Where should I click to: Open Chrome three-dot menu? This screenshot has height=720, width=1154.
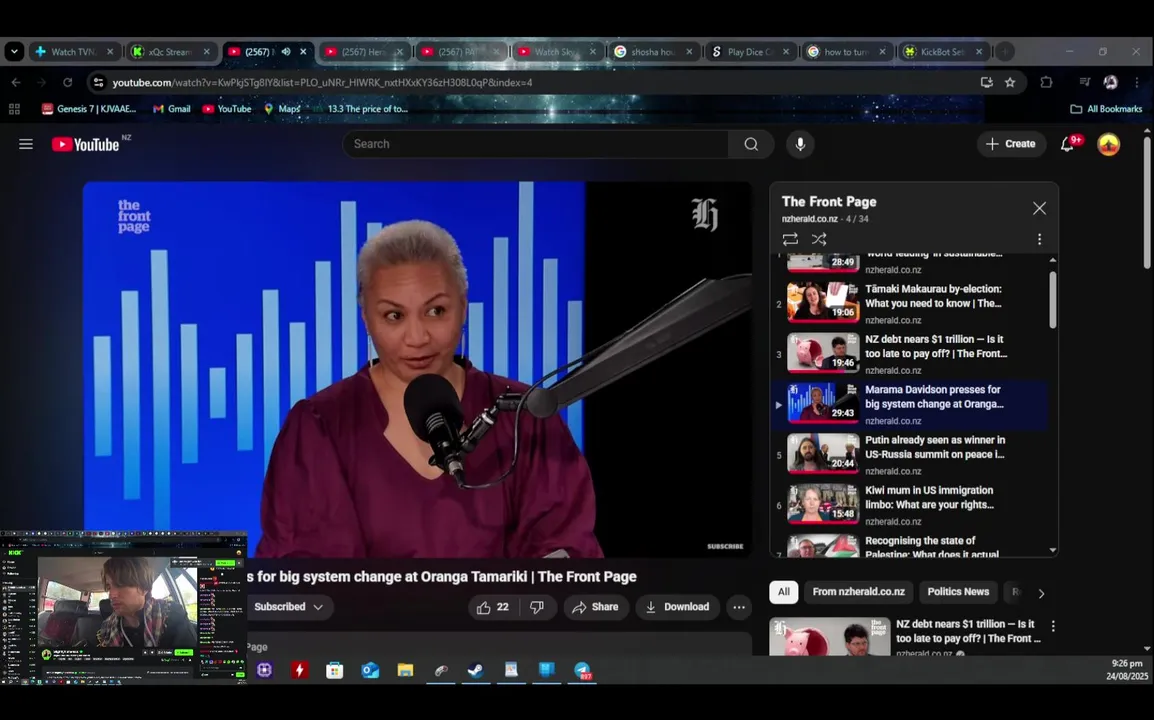pos(1136,82)
